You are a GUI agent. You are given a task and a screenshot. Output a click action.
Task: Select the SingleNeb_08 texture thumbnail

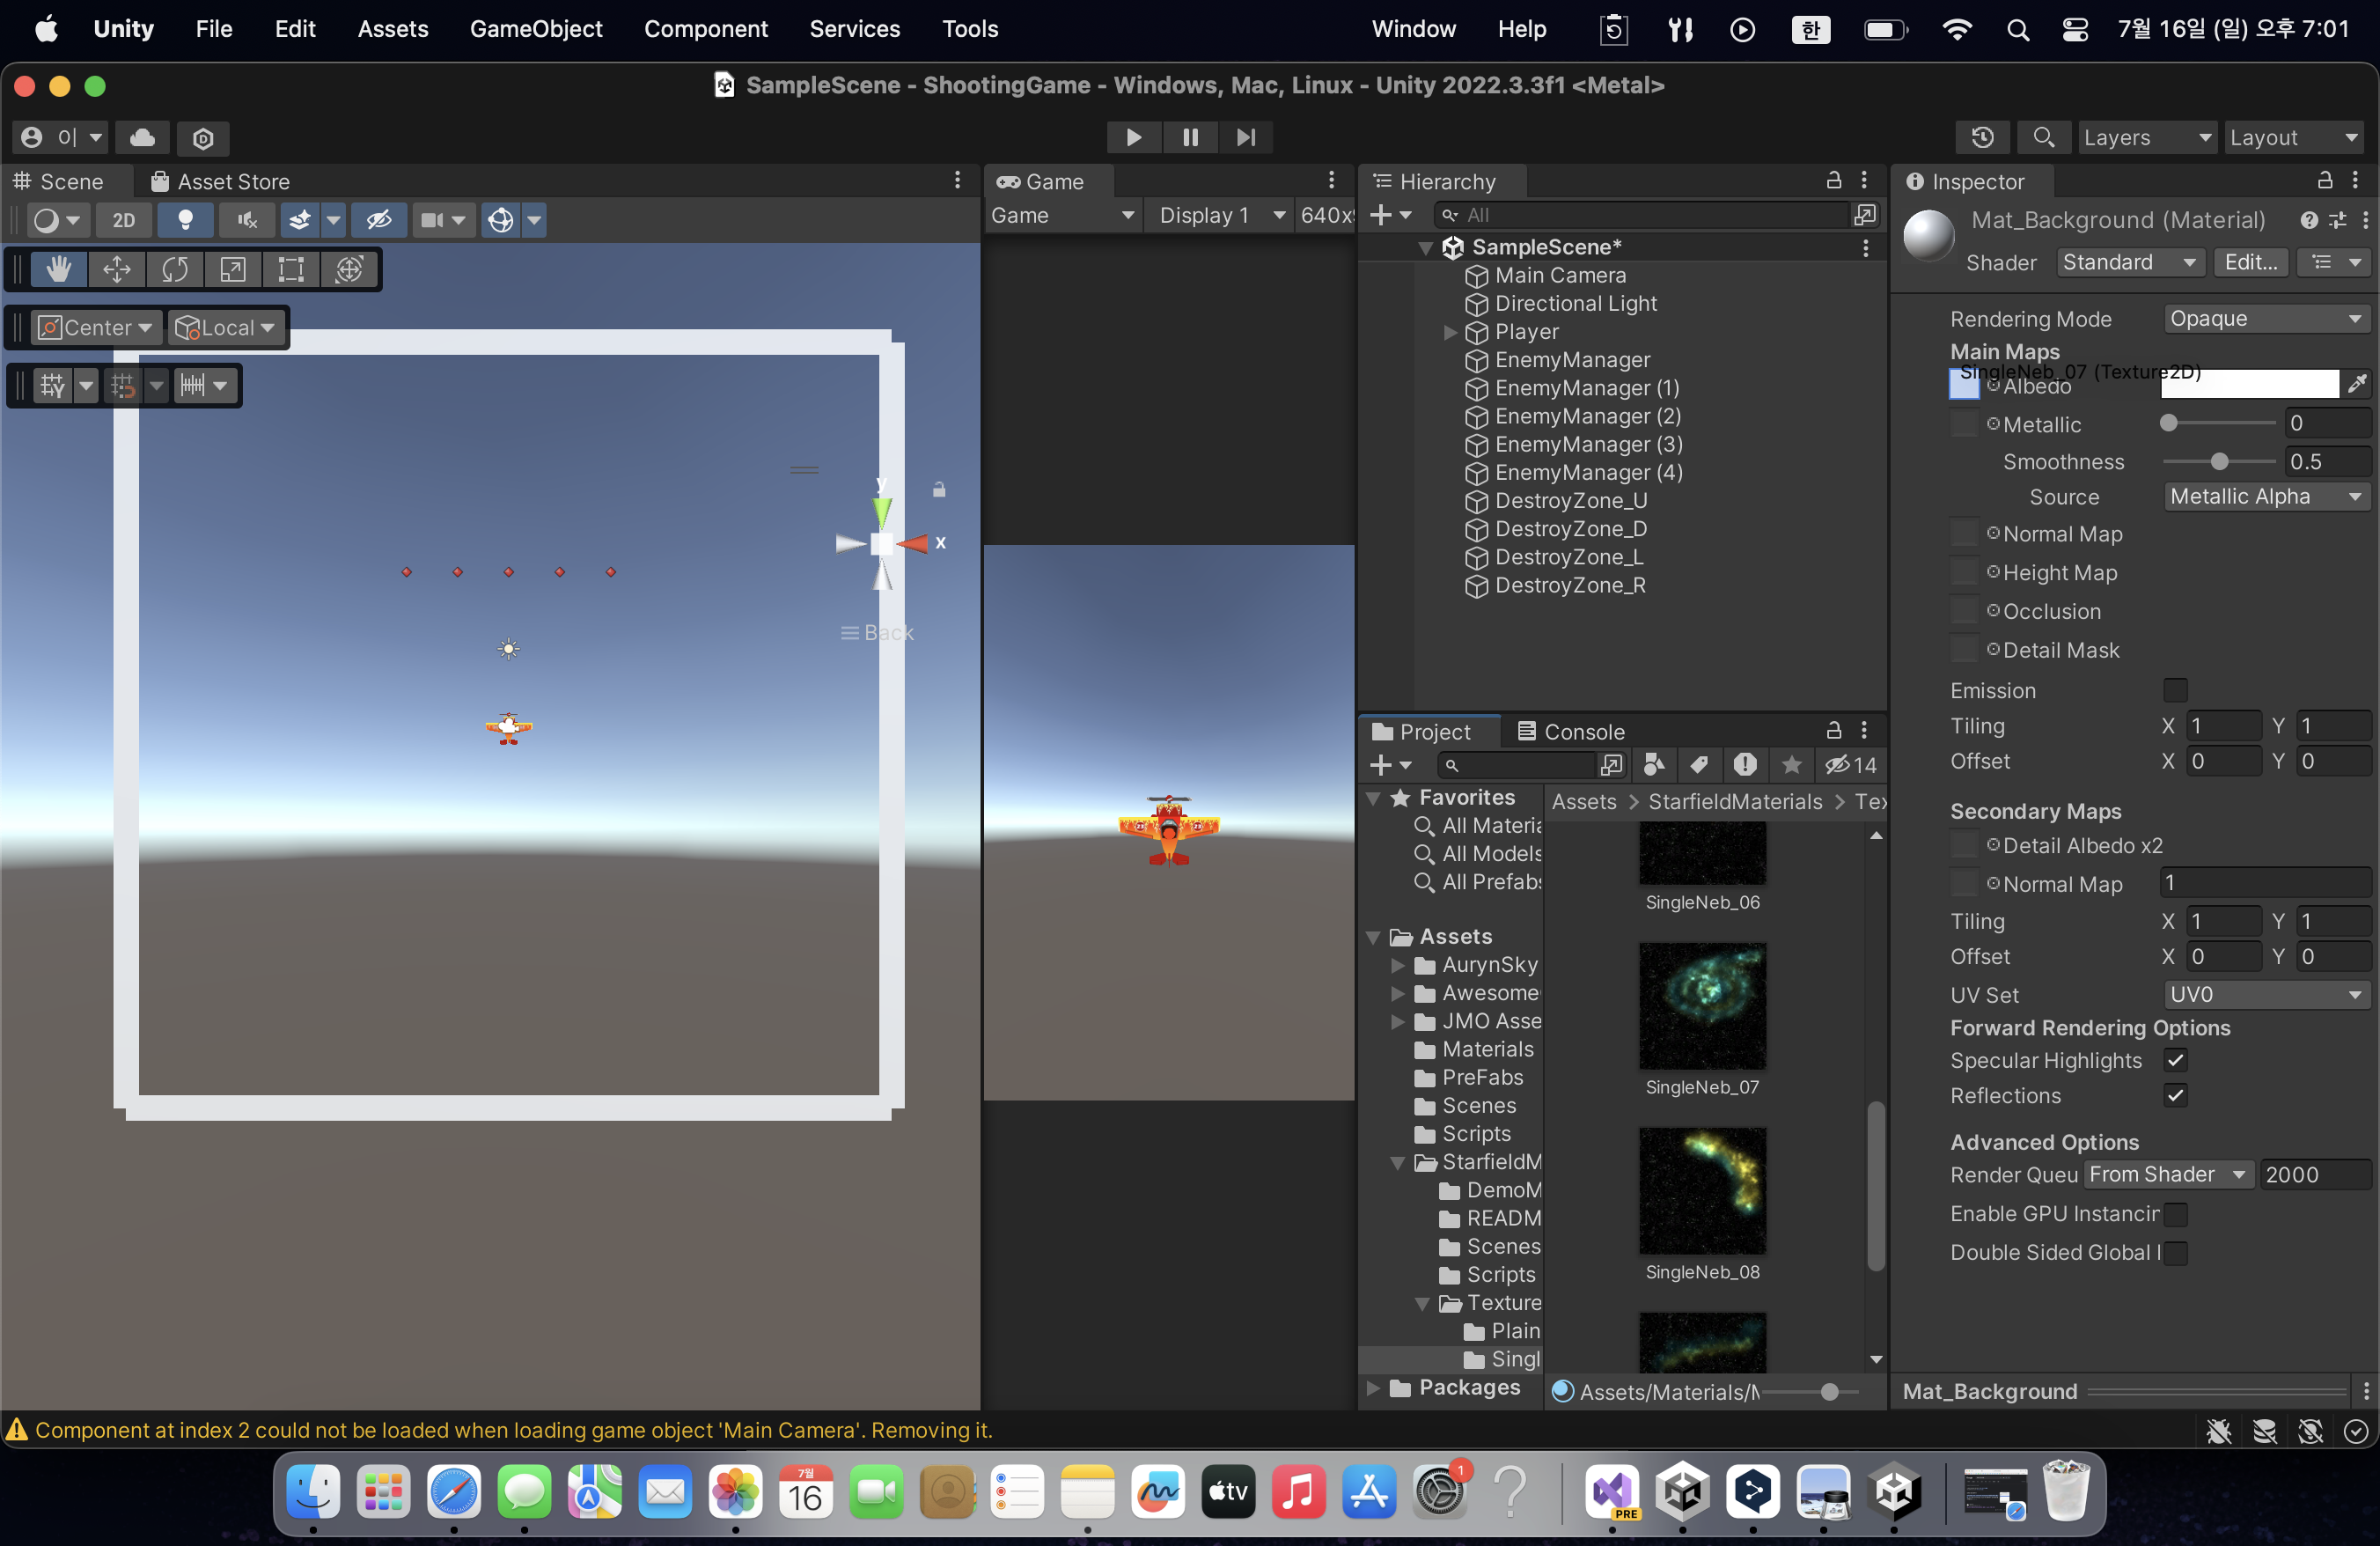[x=1702, y=1191]
